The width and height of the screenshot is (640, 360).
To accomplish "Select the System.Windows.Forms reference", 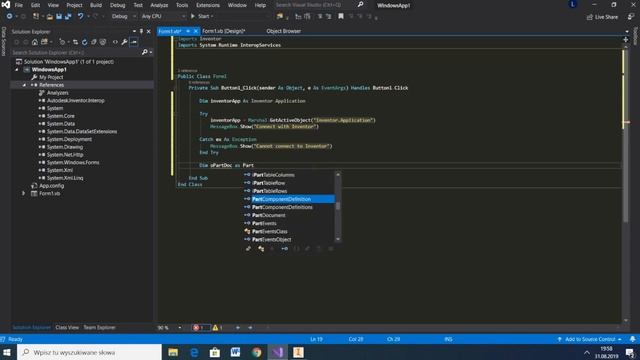I will click(73, 162).
